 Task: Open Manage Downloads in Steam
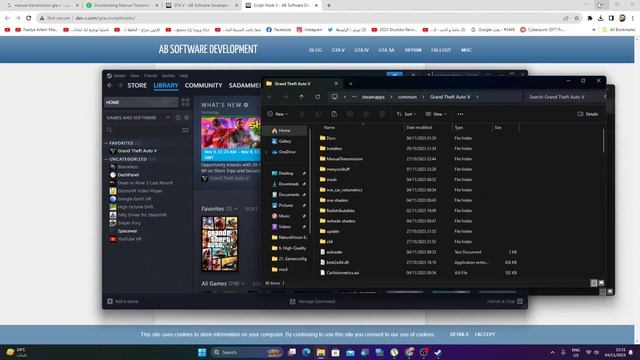click(x=313, y=301)
